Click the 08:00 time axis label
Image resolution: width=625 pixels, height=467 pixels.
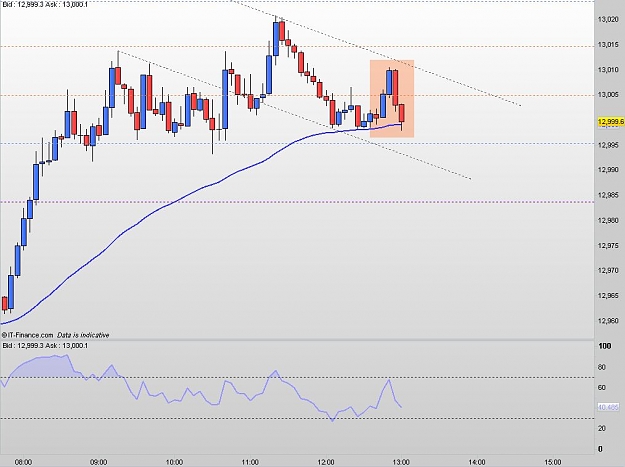tap(23, 462)
